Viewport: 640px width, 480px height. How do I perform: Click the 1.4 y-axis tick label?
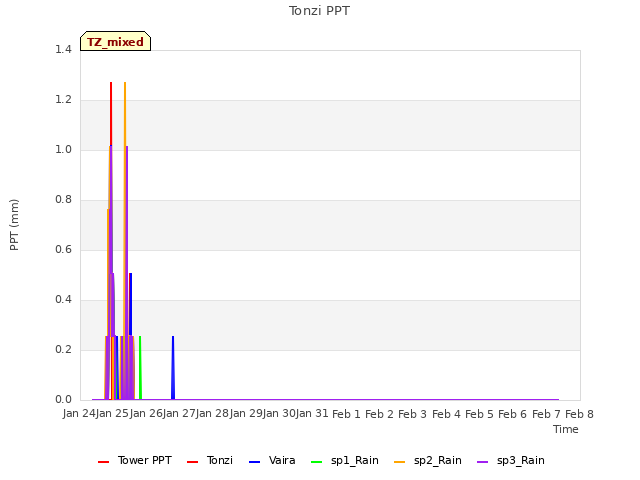[63, 49]
